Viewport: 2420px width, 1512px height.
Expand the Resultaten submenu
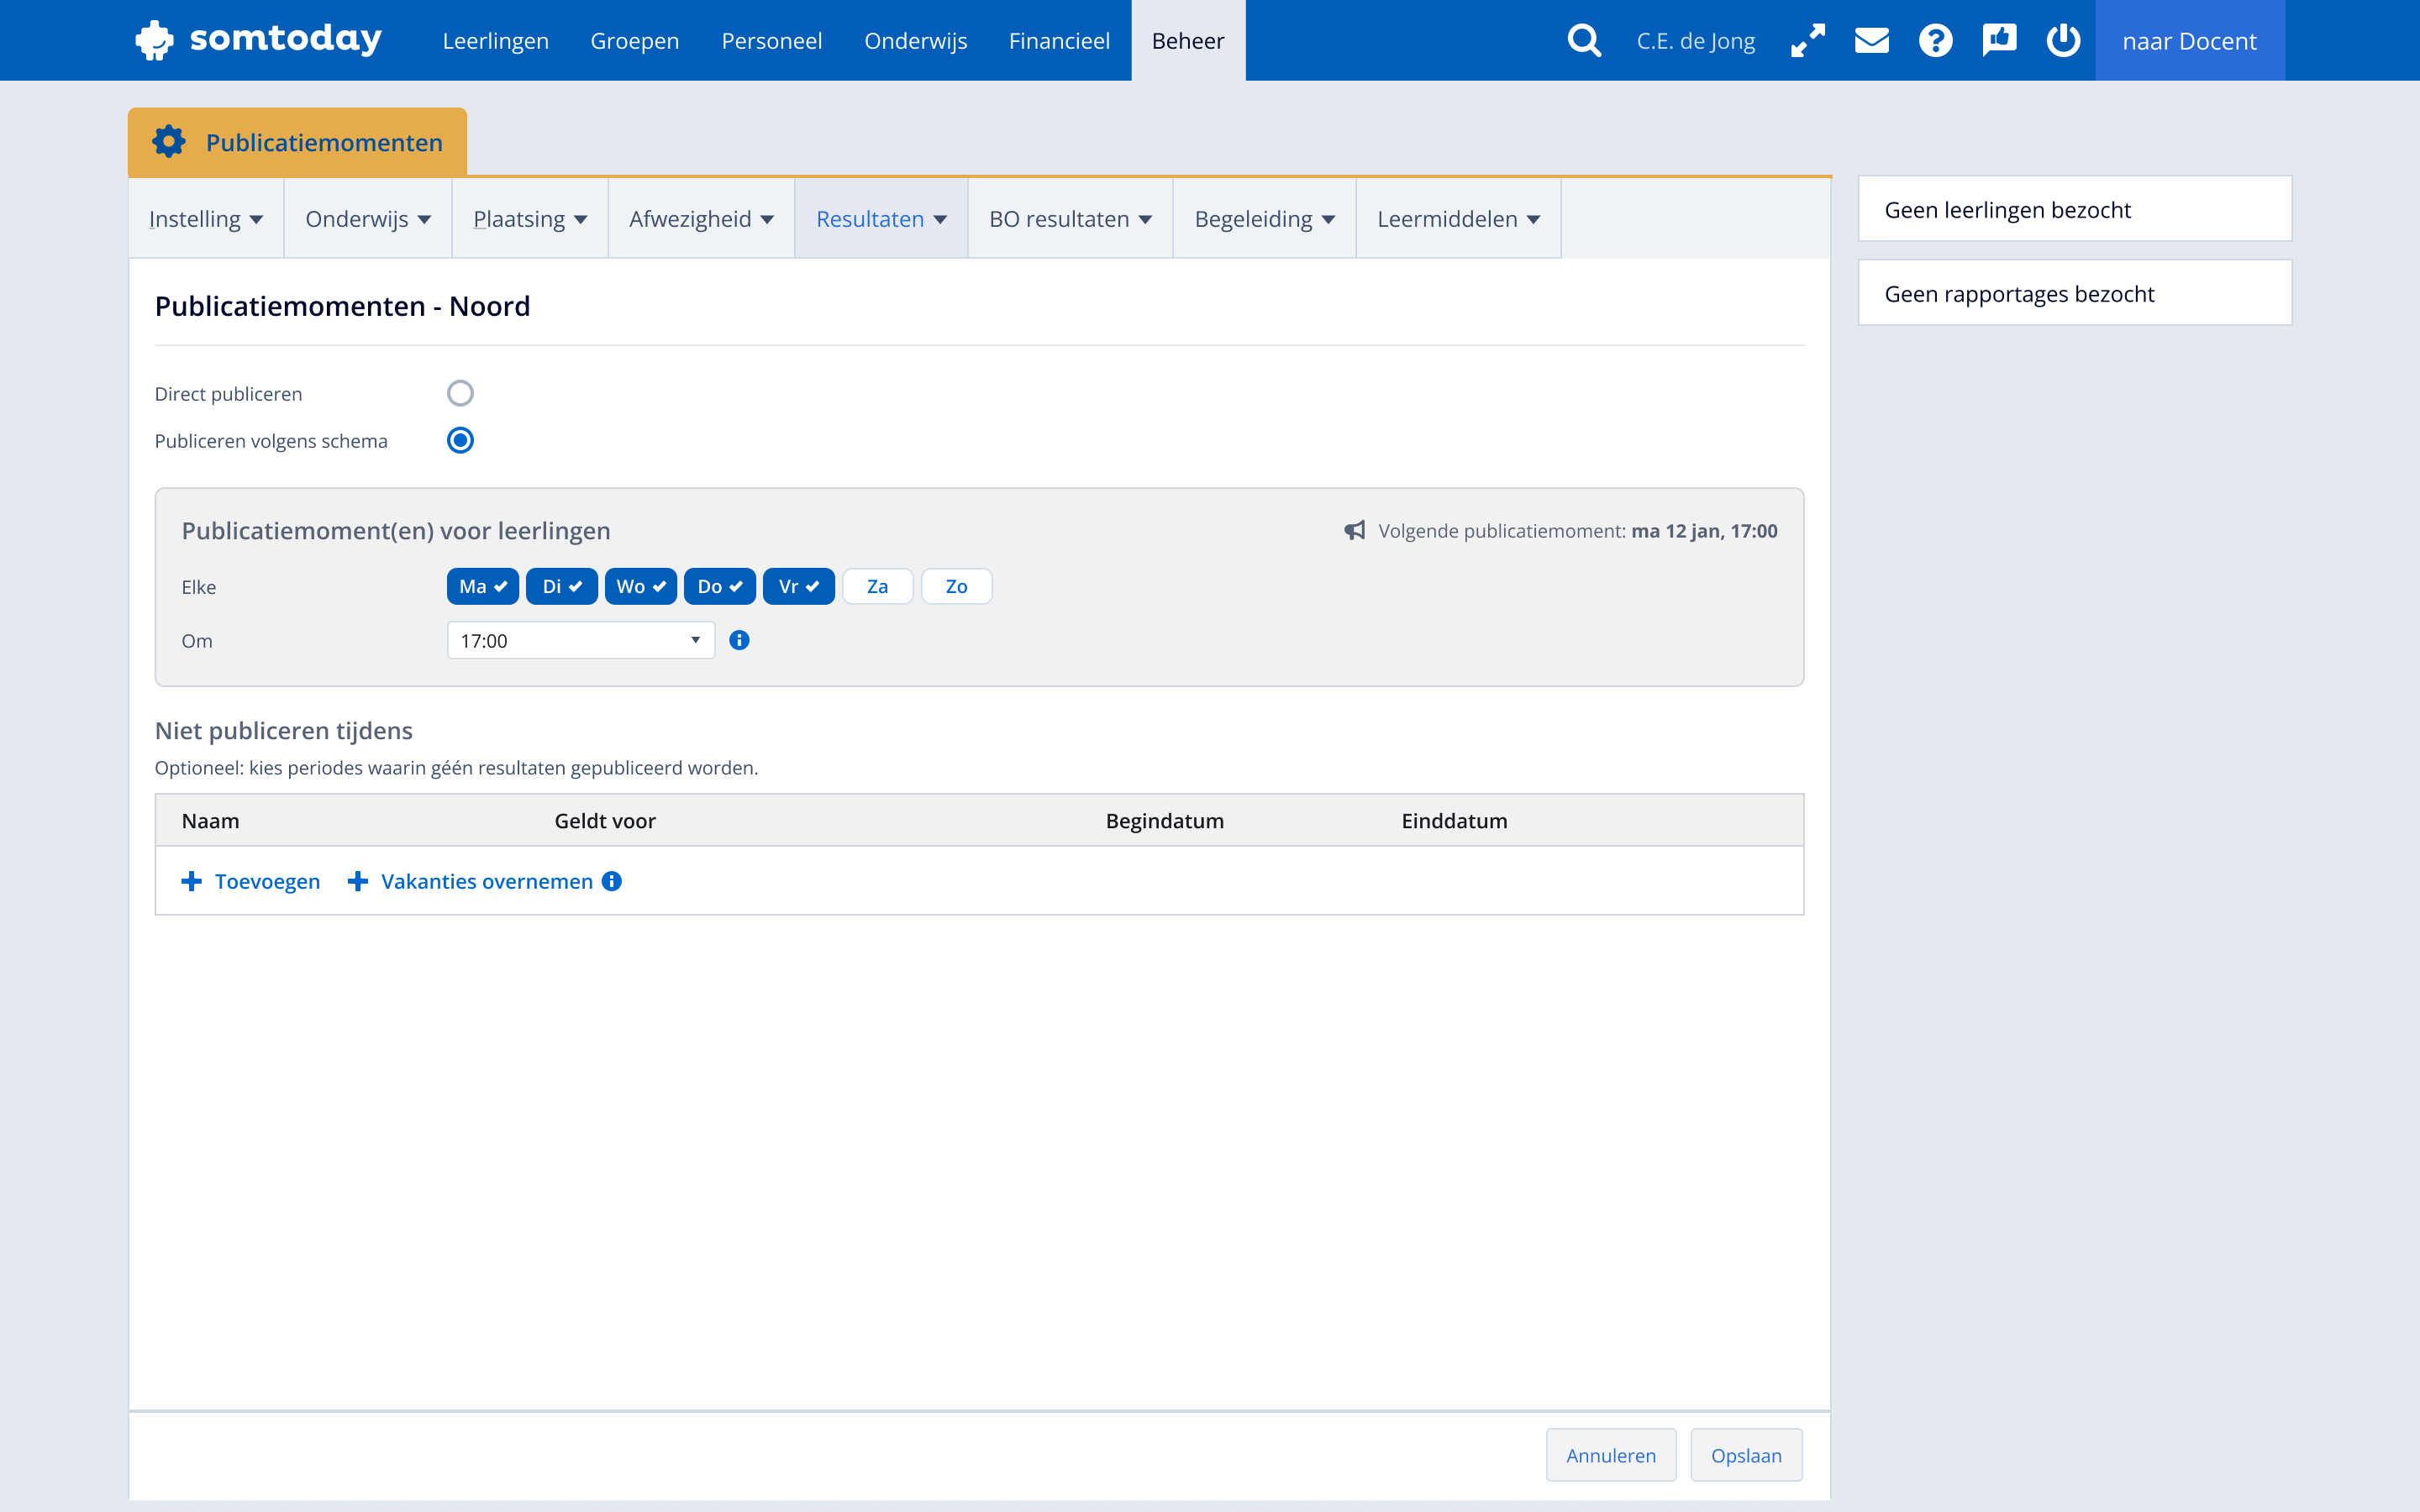[880, 219]
